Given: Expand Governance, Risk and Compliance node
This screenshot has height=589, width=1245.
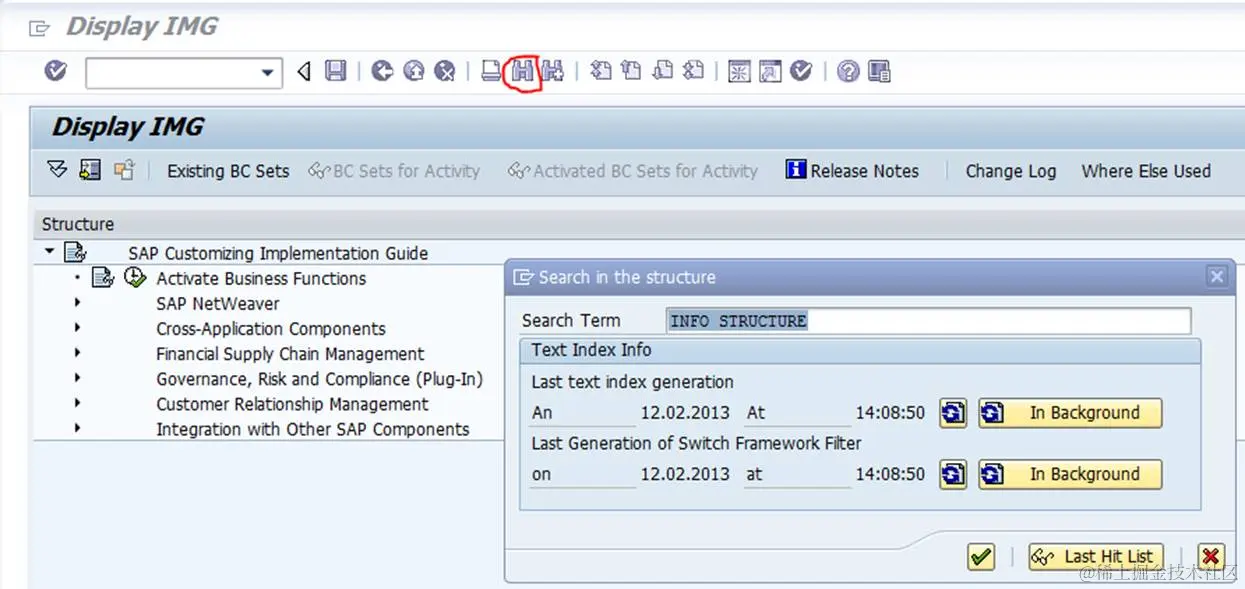Looking at the screenshot, I should tap(77, 378).
